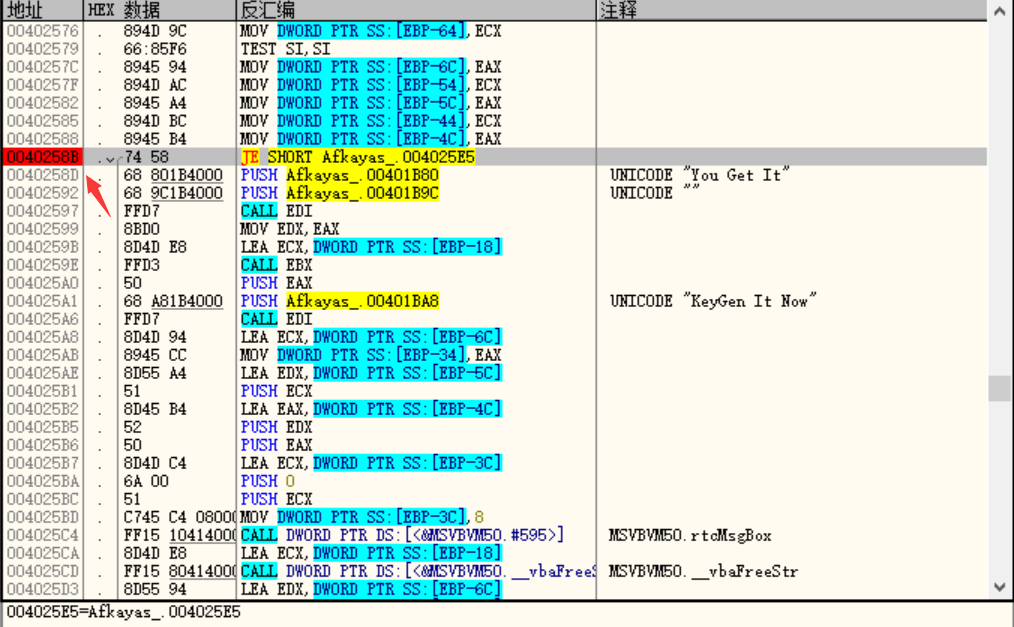Select address 004025A1

click(43, 301)
